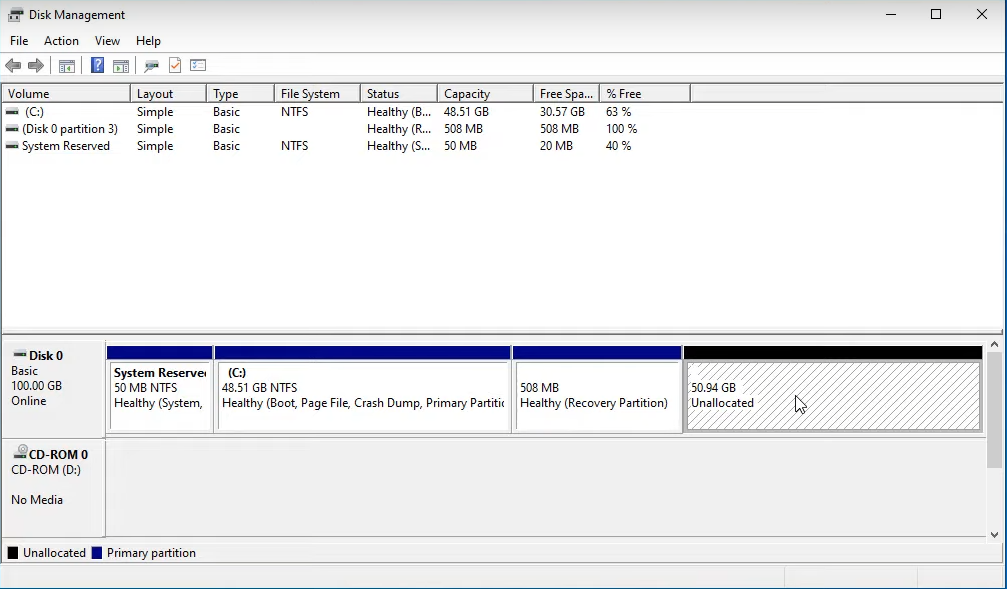Click the 40 % free cell
The height and width of the screenshot is (589, 1007).
tap(618, 146)
